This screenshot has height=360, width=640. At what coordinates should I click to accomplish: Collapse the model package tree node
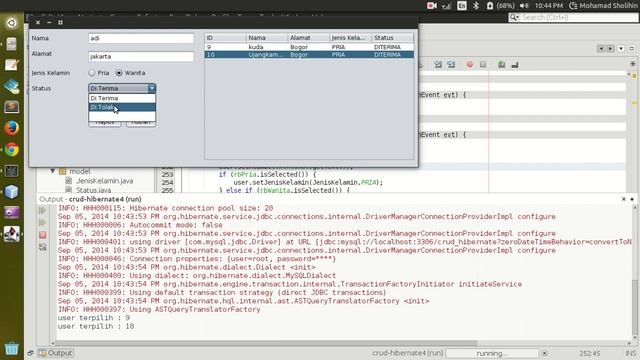(53, 171)
